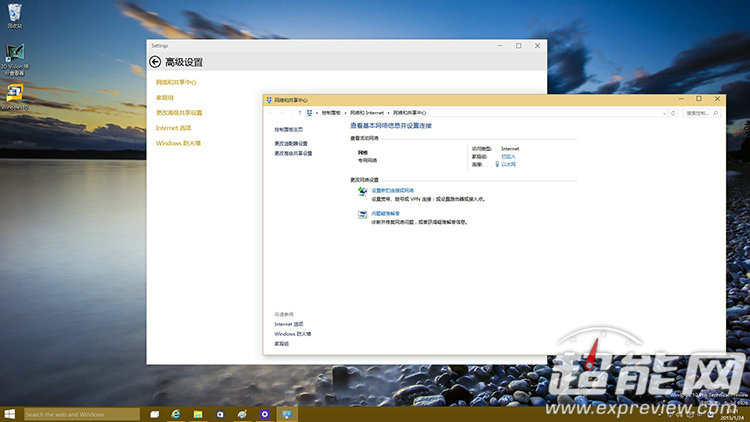Open the 以太网 connection link
This screenshot has height=422, width=750.
coord(509,163)
